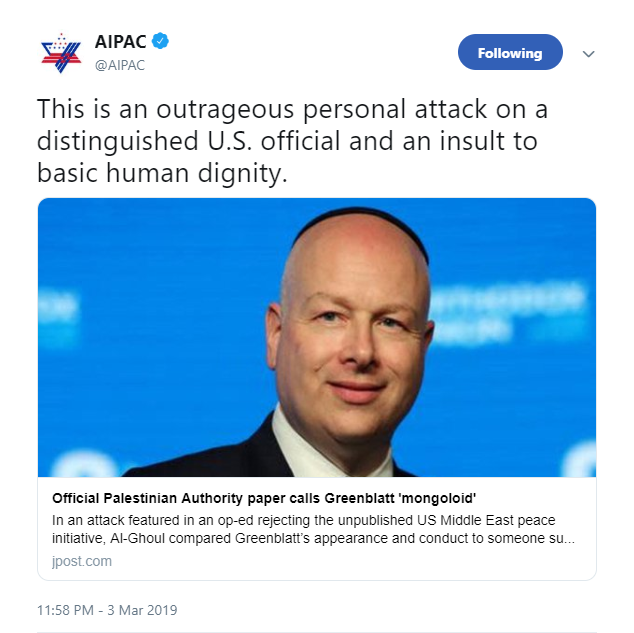The width and height of the screenshot is (634, 633).
Task: Click the man's face in the preview image
Action: click(x=350, y=344)
